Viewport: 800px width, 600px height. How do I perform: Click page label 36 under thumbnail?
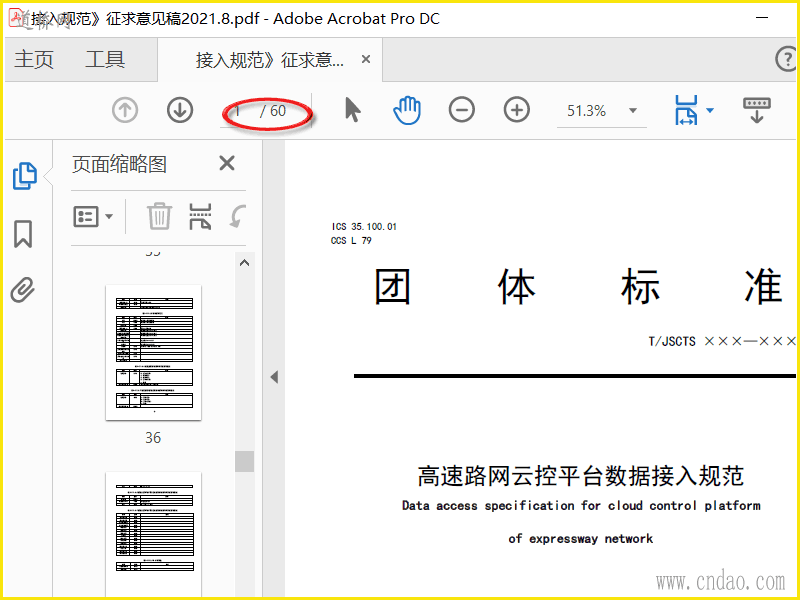(x=153, y=438)
